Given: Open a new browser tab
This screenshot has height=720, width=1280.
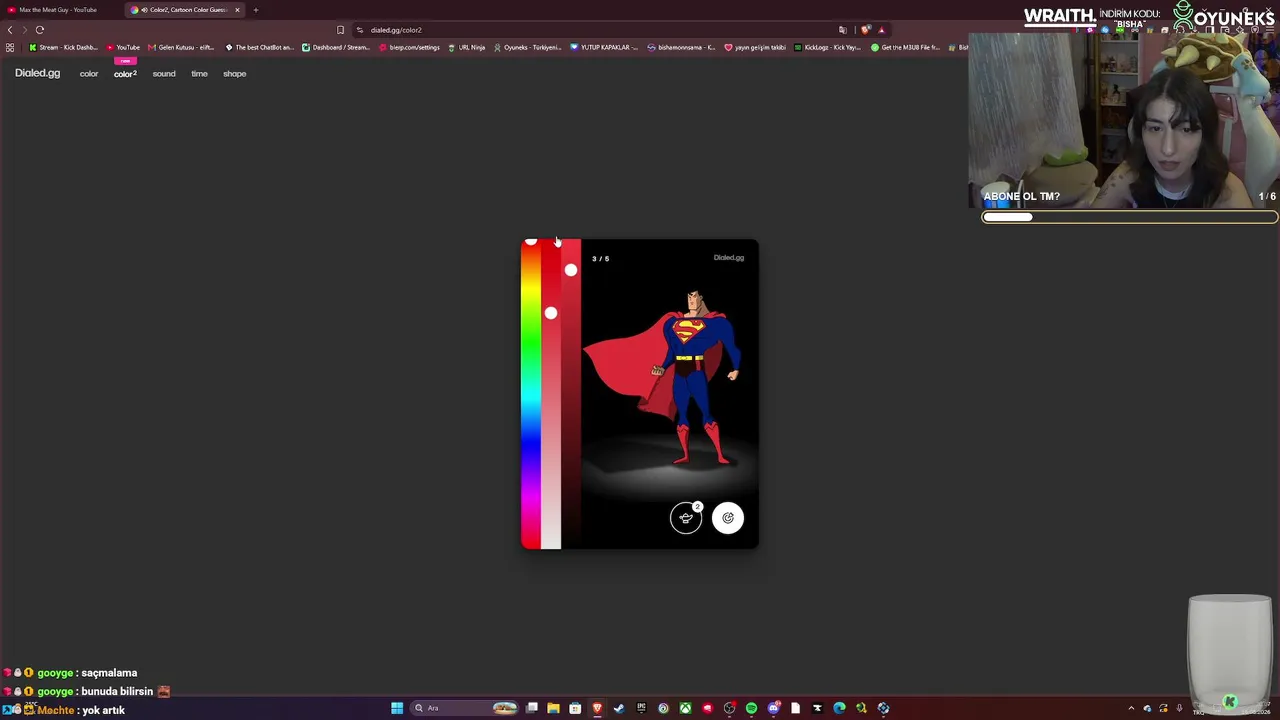Looking at the screenshot, I should coord(255,10).
